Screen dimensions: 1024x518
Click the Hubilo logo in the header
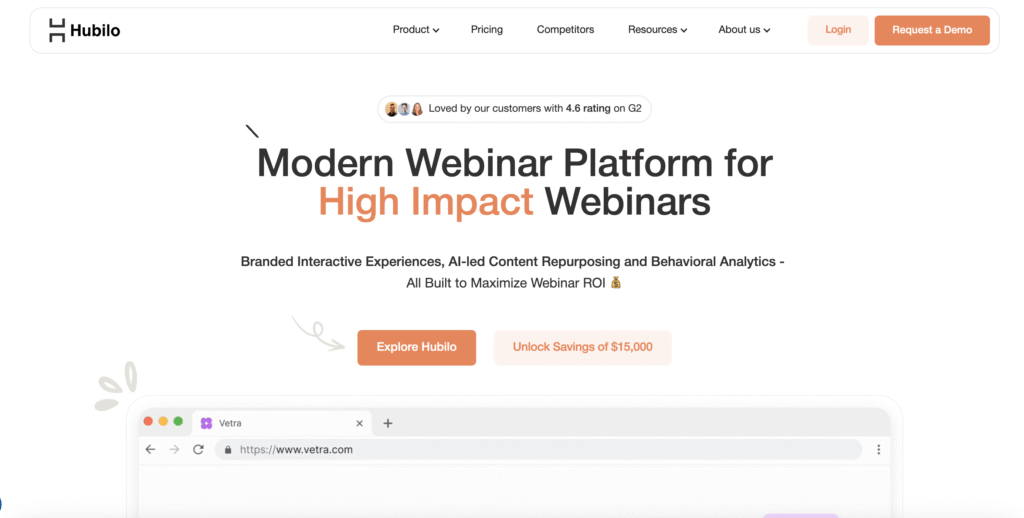coord(85,30)
